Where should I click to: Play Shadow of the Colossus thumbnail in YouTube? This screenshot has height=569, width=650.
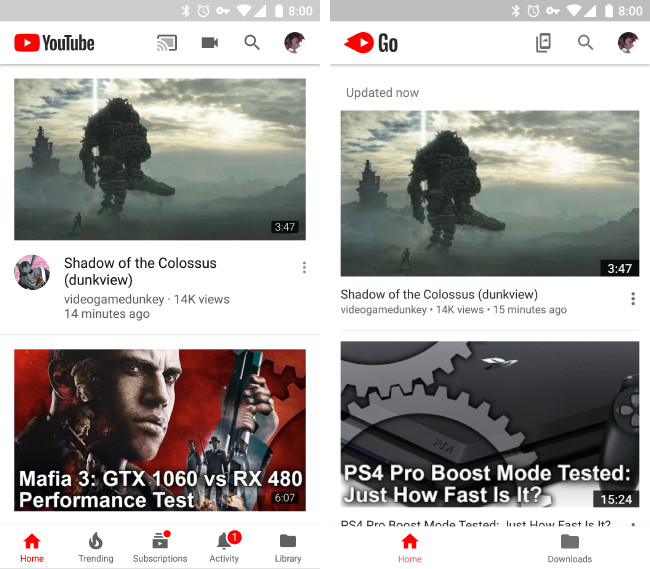click(160, 159)
